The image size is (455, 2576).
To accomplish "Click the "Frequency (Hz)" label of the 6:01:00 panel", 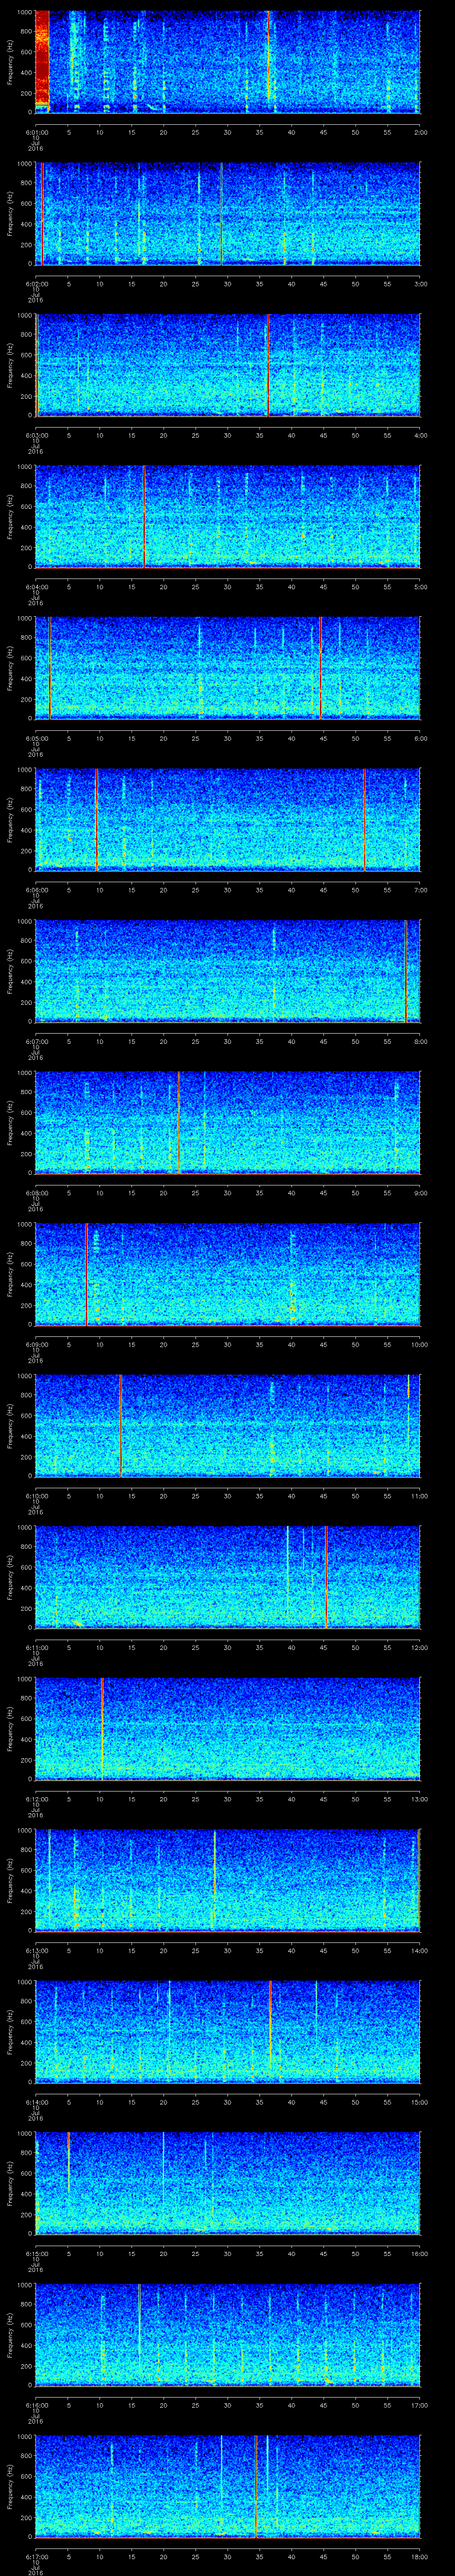I will pyautogui.click(x=10, y=62).
